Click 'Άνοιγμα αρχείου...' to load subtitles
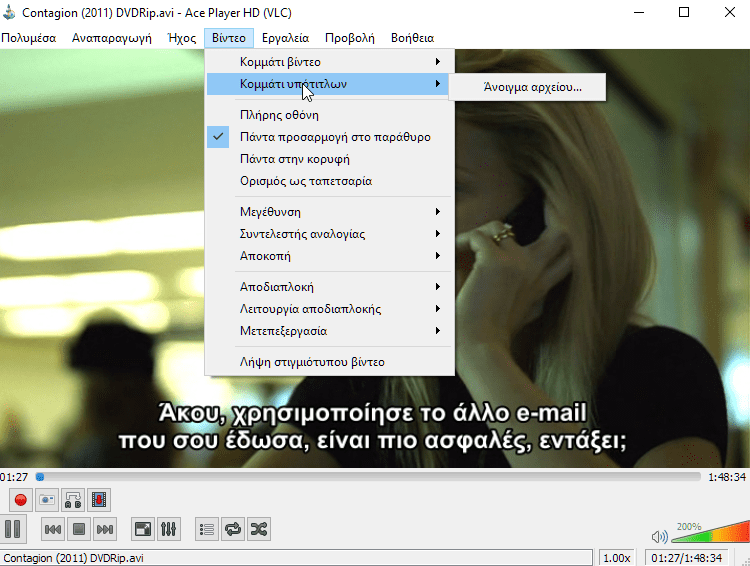Viewport: 750px width, 566px height. pos(531,87)
